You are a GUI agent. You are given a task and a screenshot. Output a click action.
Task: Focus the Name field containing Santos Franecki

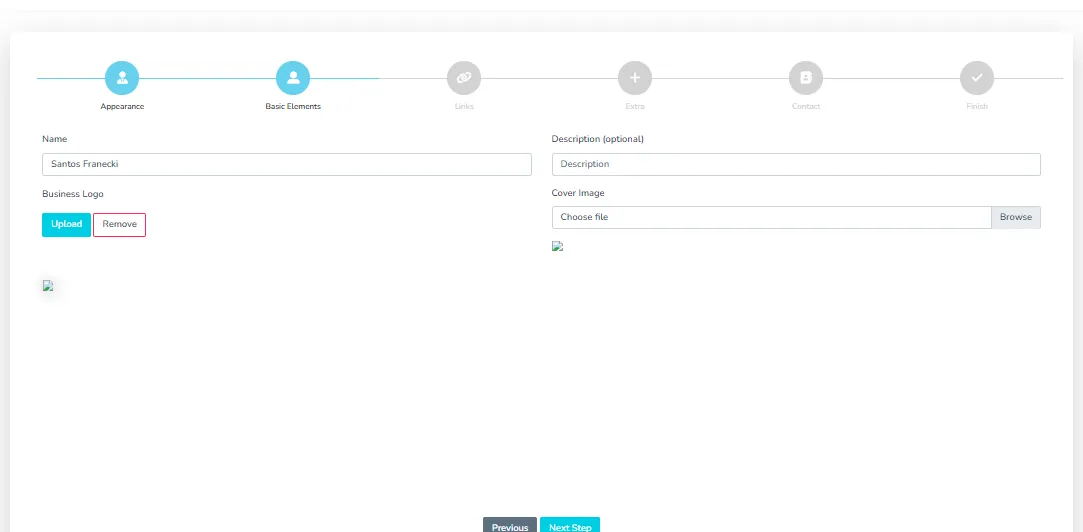click(287, 164)
